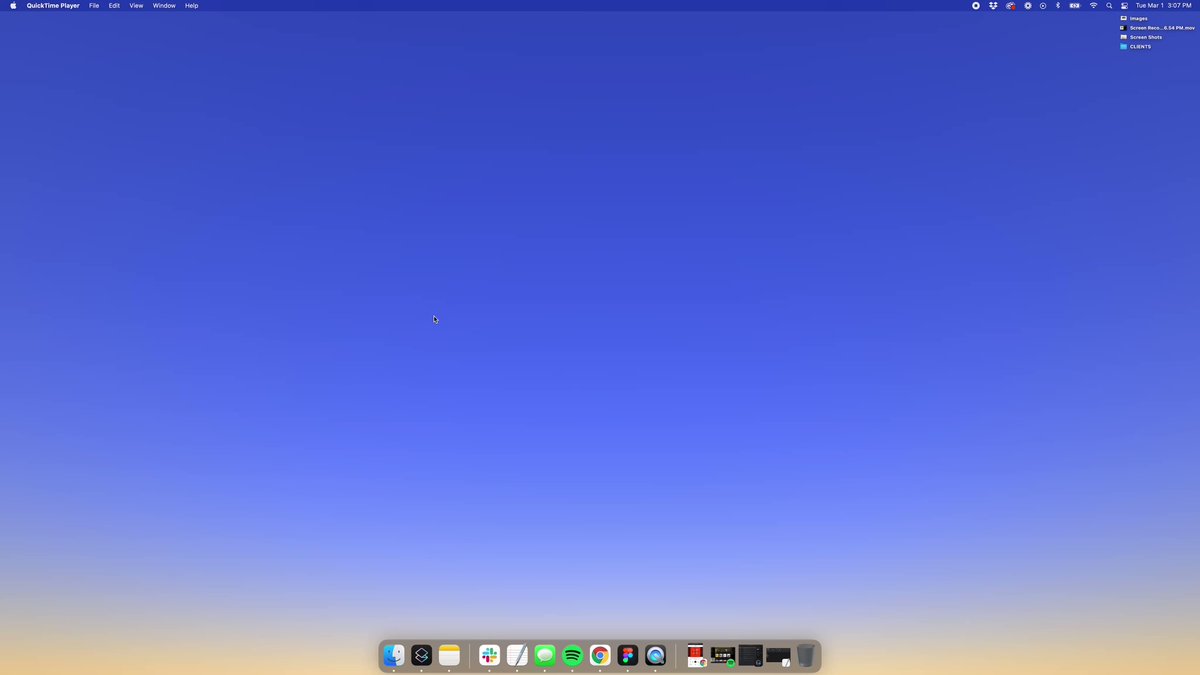The height and width of the screenshot is (675, 1200).
Task: Click the circled-dot icon left of Bluetooth
Action: click(1043, 6)
